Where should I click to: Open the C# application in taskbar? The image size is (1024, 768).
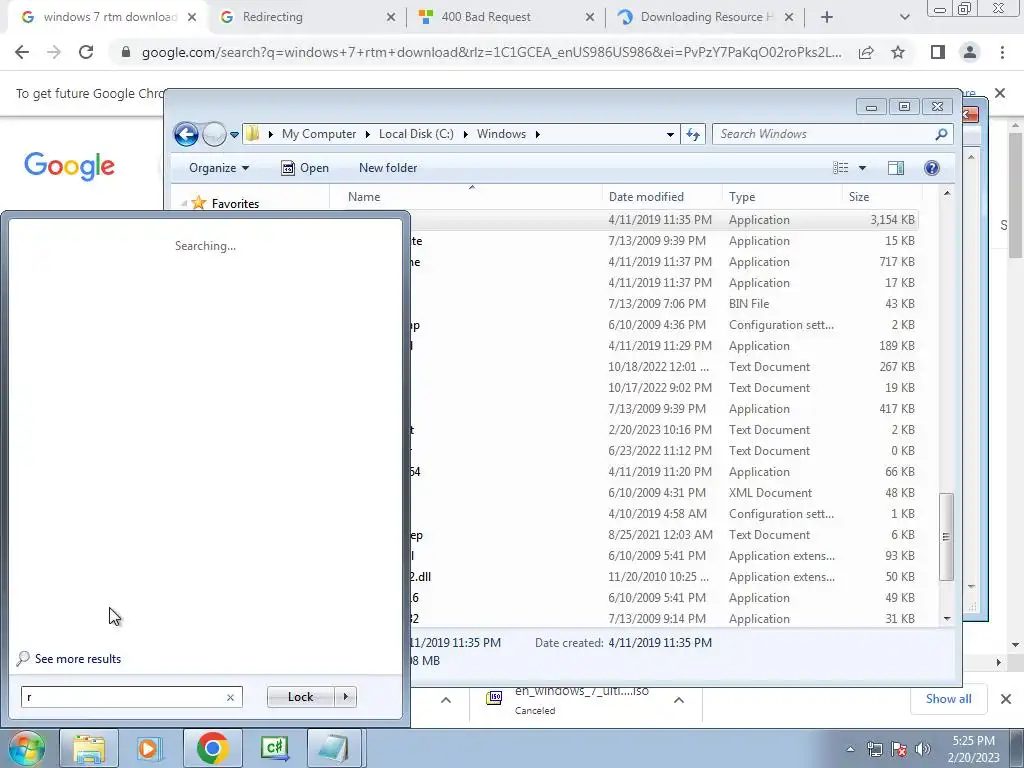click(274, 748)
